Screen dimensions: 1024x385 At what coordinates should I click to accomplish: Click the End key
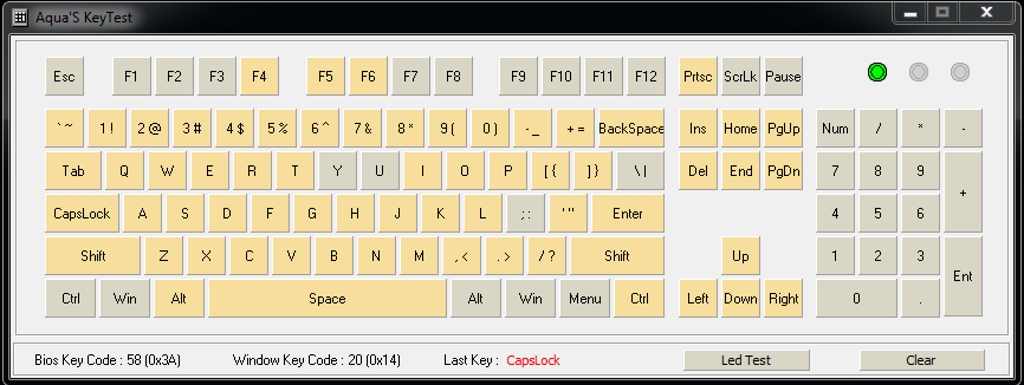(741, 171)
